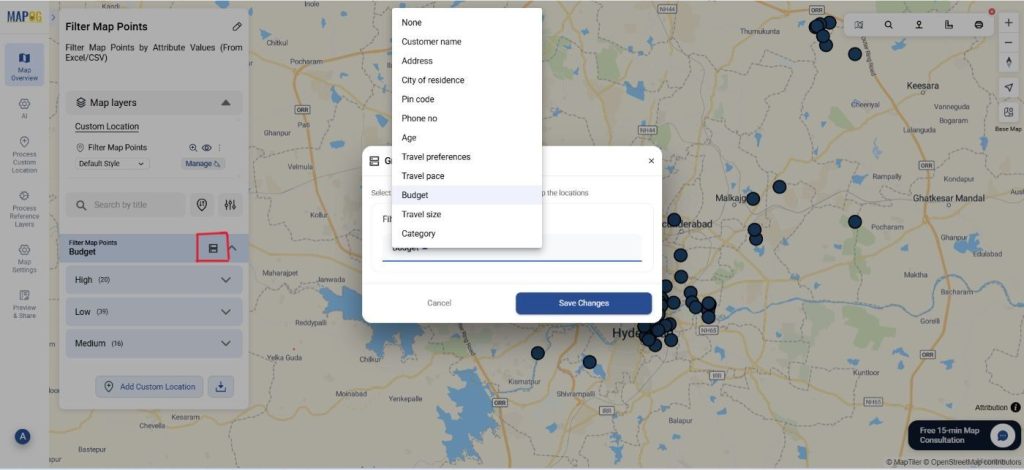Screen dimensions: 1024x470
Task: Zoom in on the map
Action: (x=1008, y=23)
